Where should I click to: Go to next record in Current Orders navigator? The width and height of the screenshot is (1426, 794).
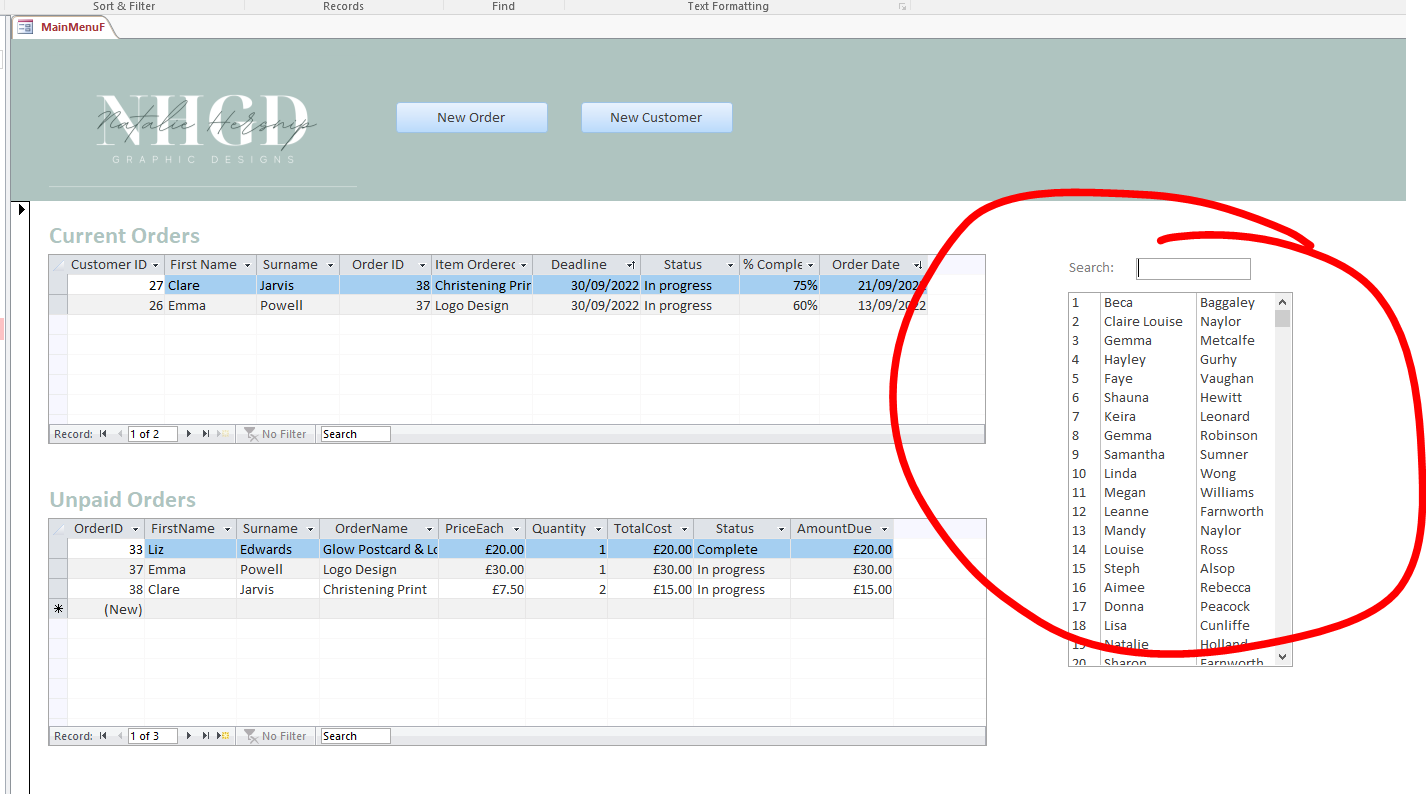189,434
